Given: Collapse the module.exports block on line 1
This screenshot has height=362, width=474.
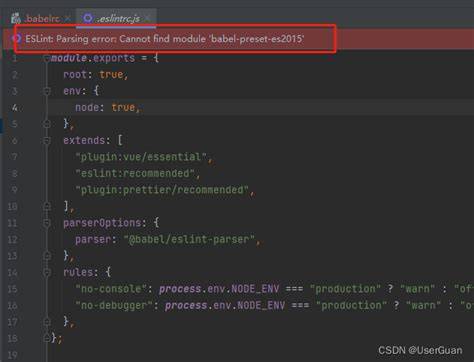Looking at the screenshot, I should (47, 58).
